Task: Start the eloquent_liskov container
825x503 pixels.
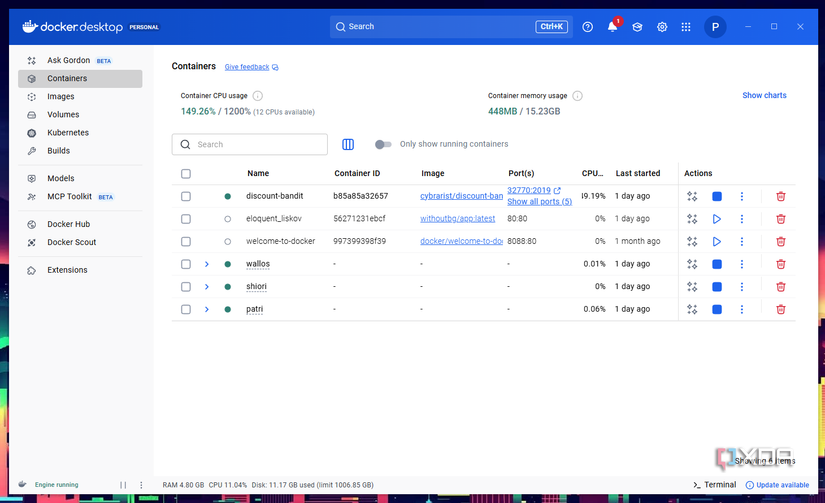Action: tap(717, 219)
